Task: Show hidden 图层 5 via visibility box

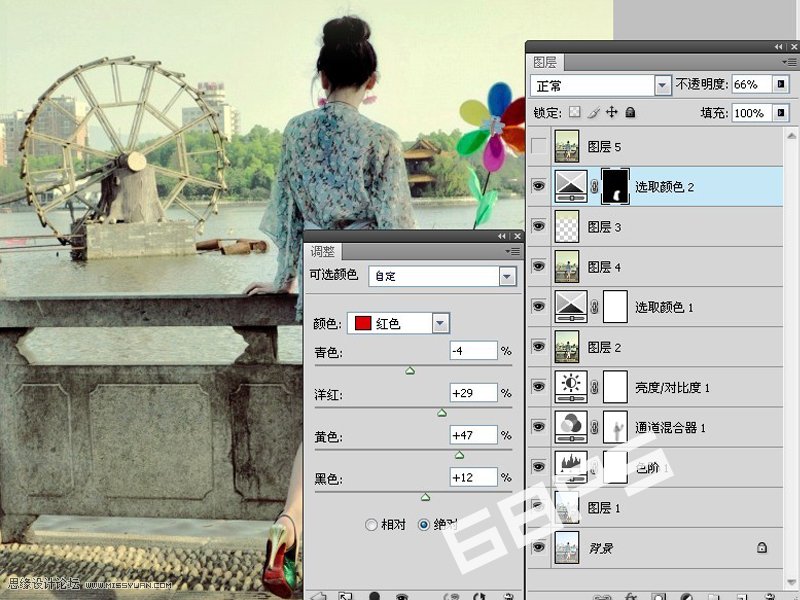Action: (539, 146)
